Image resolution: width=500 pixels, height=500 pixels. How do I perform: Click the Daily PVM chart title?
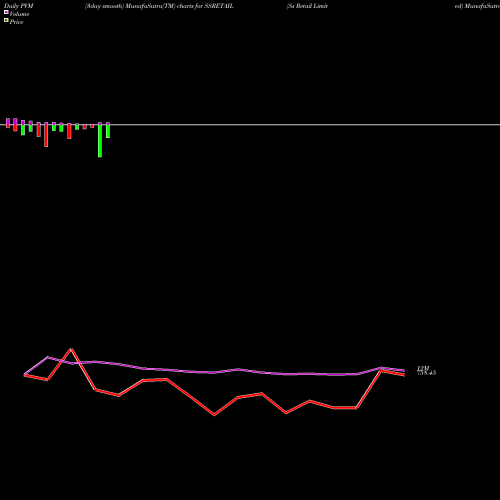19,6
